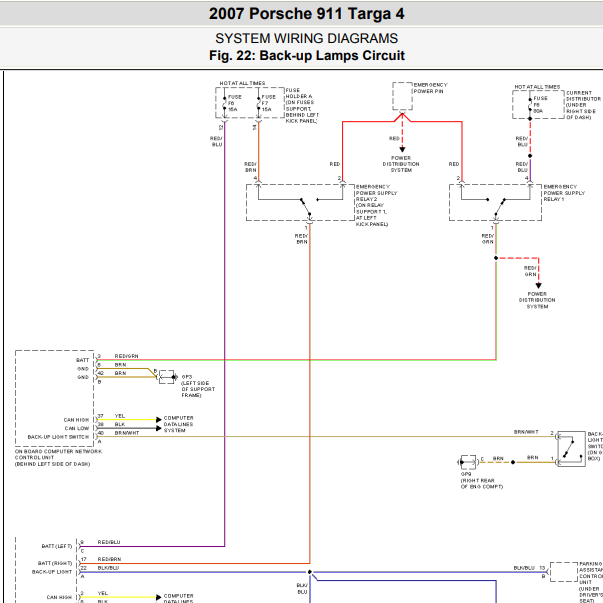This screenshot has height=603, width=603.
Task: Select the 80A fuse in Current Distributor
Action: [530, 105]
